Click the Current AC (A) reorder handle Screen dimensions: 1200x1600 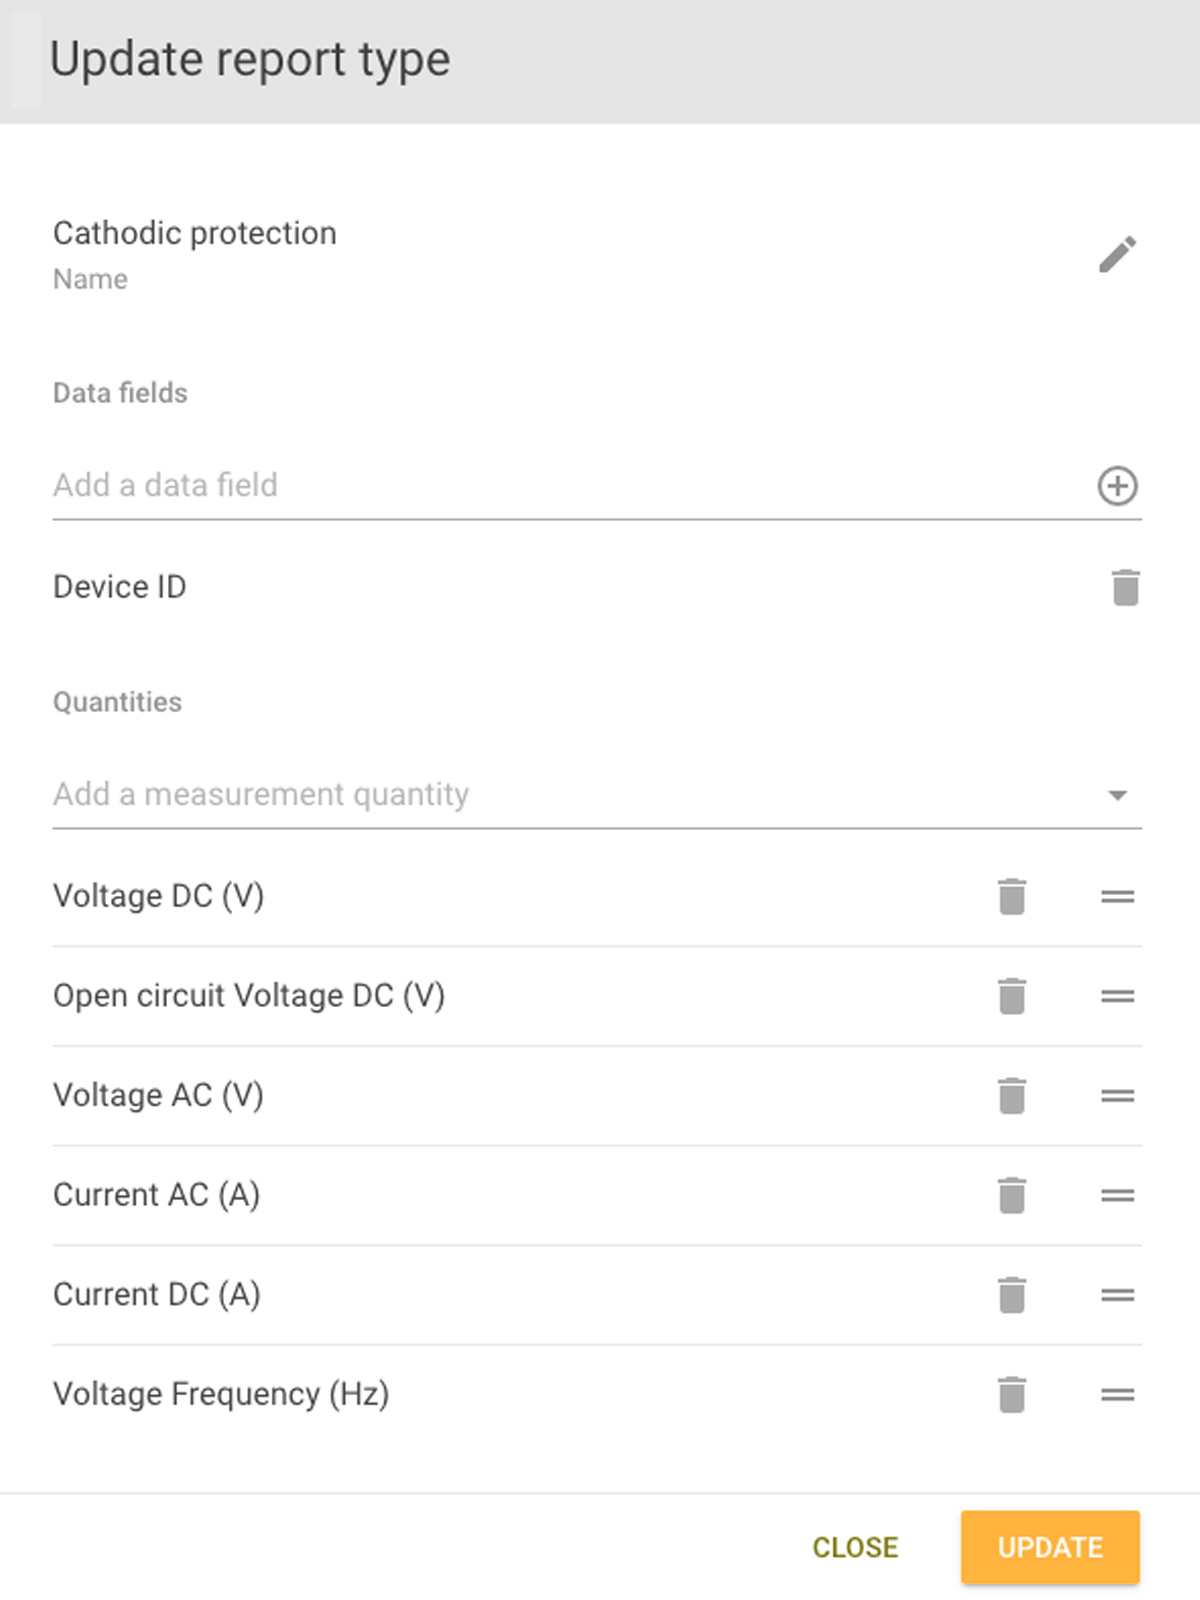1117,1195
